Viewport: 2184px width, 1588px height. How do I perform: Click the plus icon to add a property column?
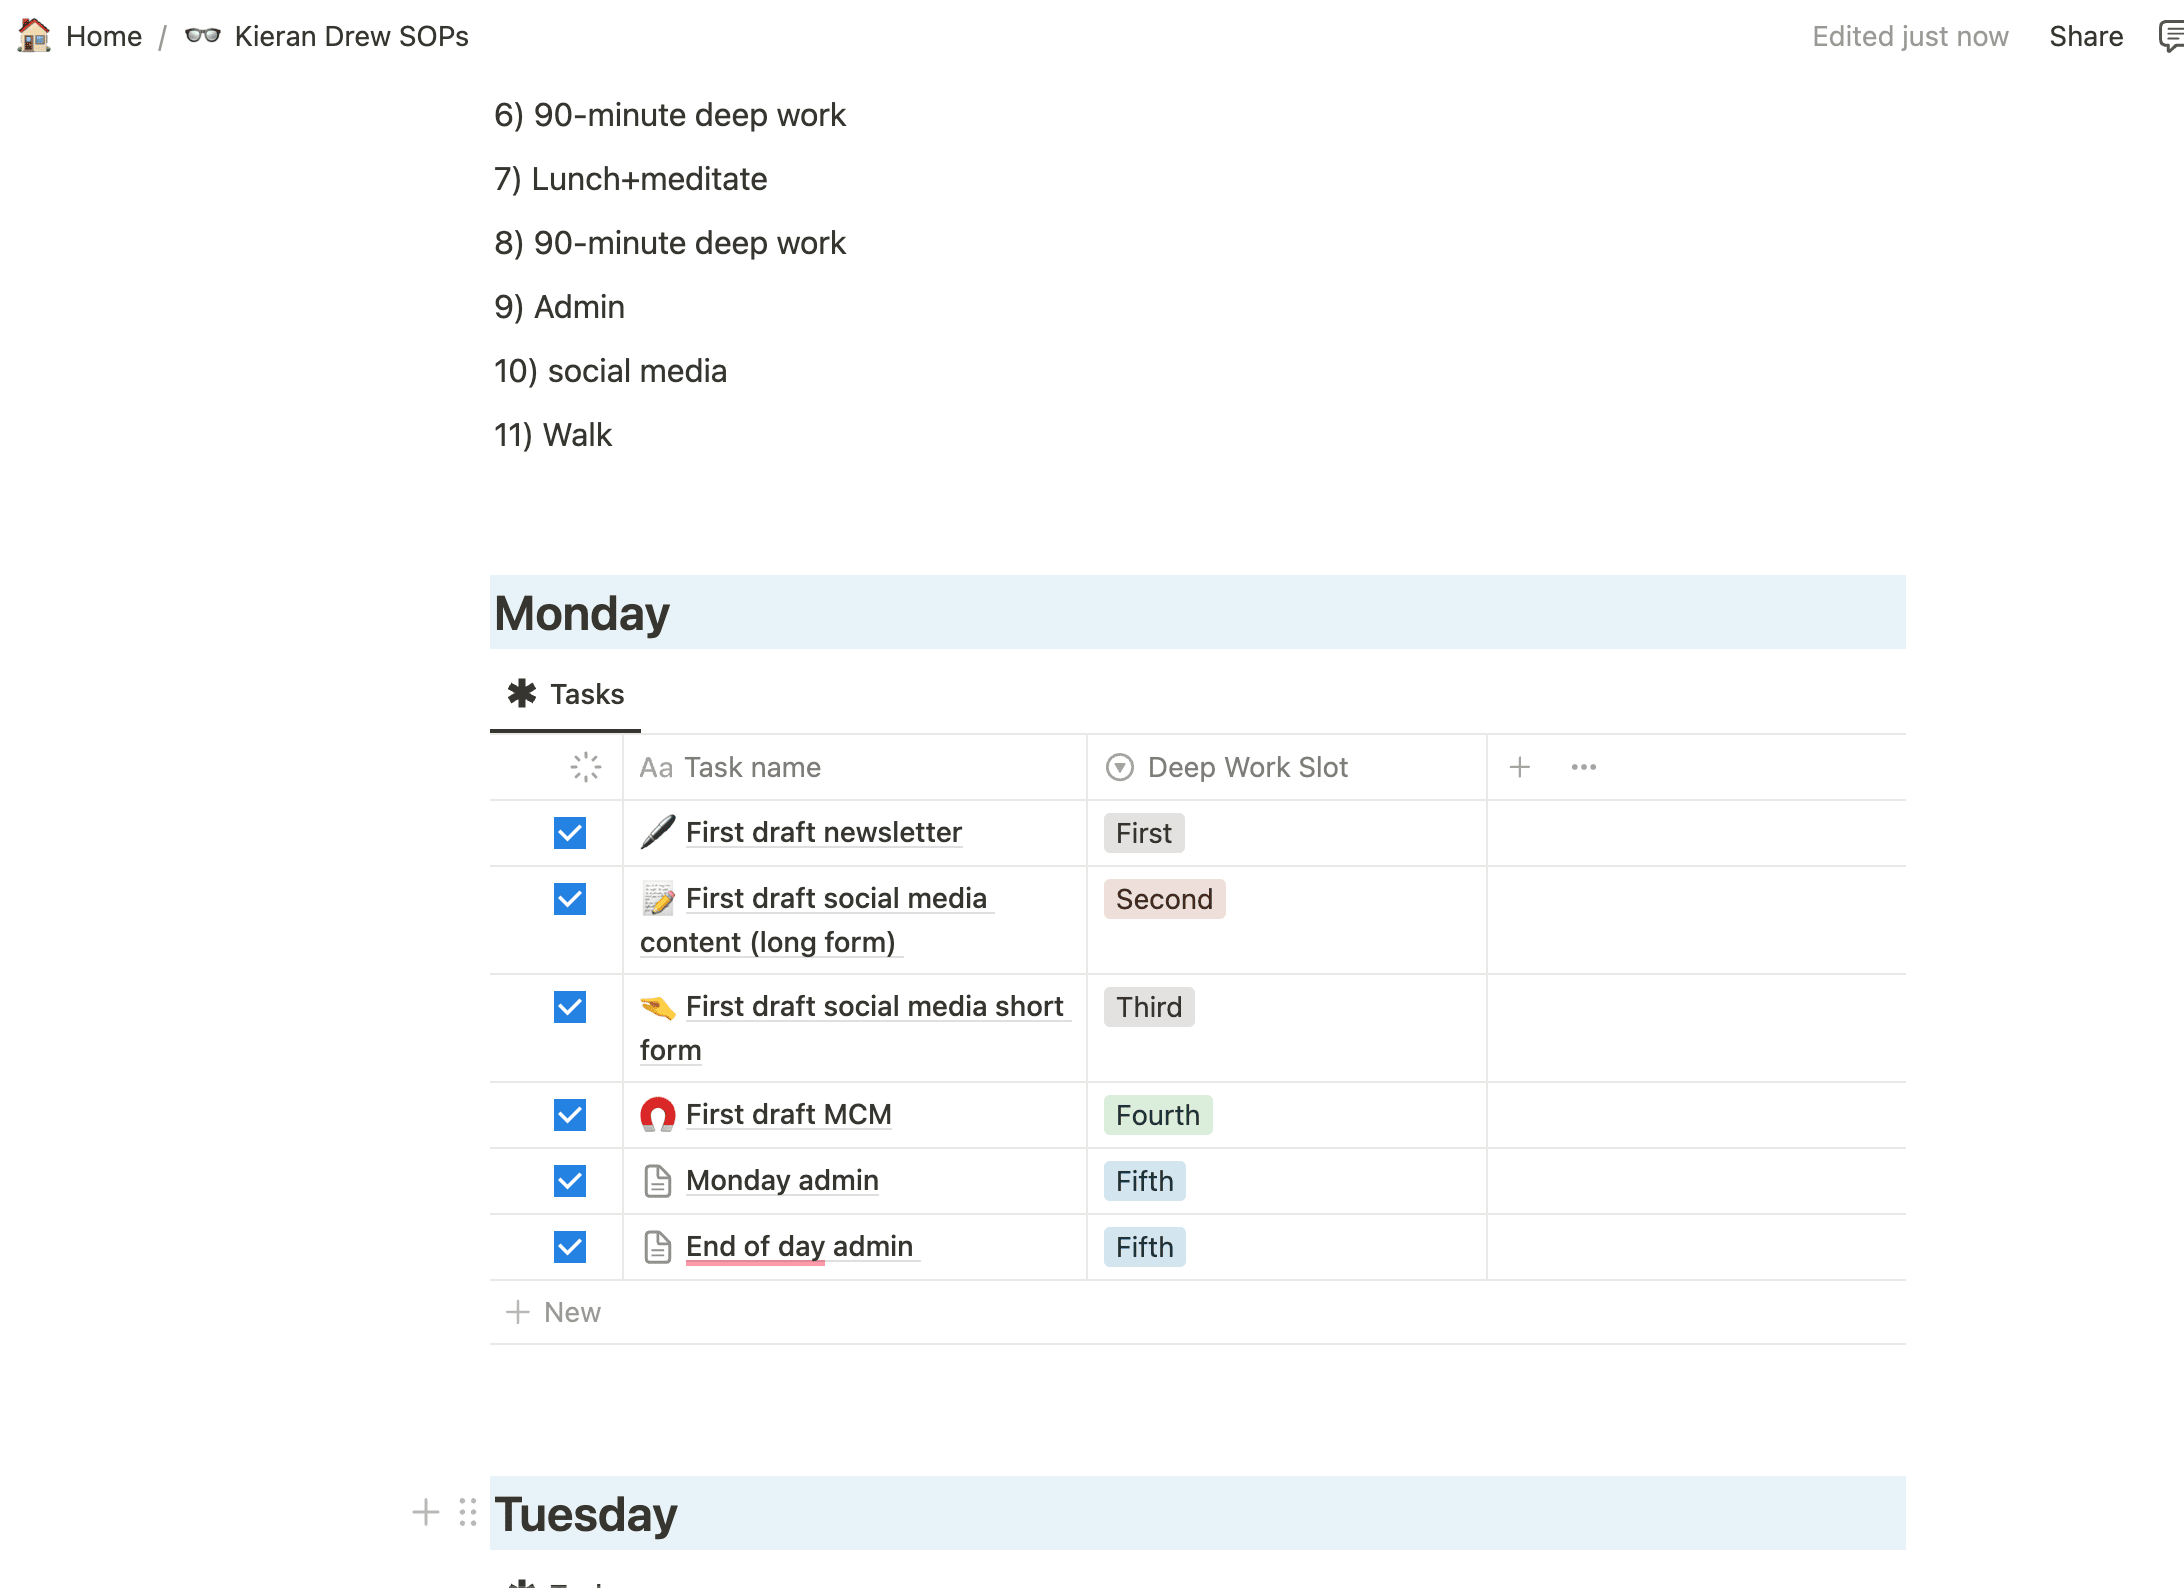click(1519, 767)
